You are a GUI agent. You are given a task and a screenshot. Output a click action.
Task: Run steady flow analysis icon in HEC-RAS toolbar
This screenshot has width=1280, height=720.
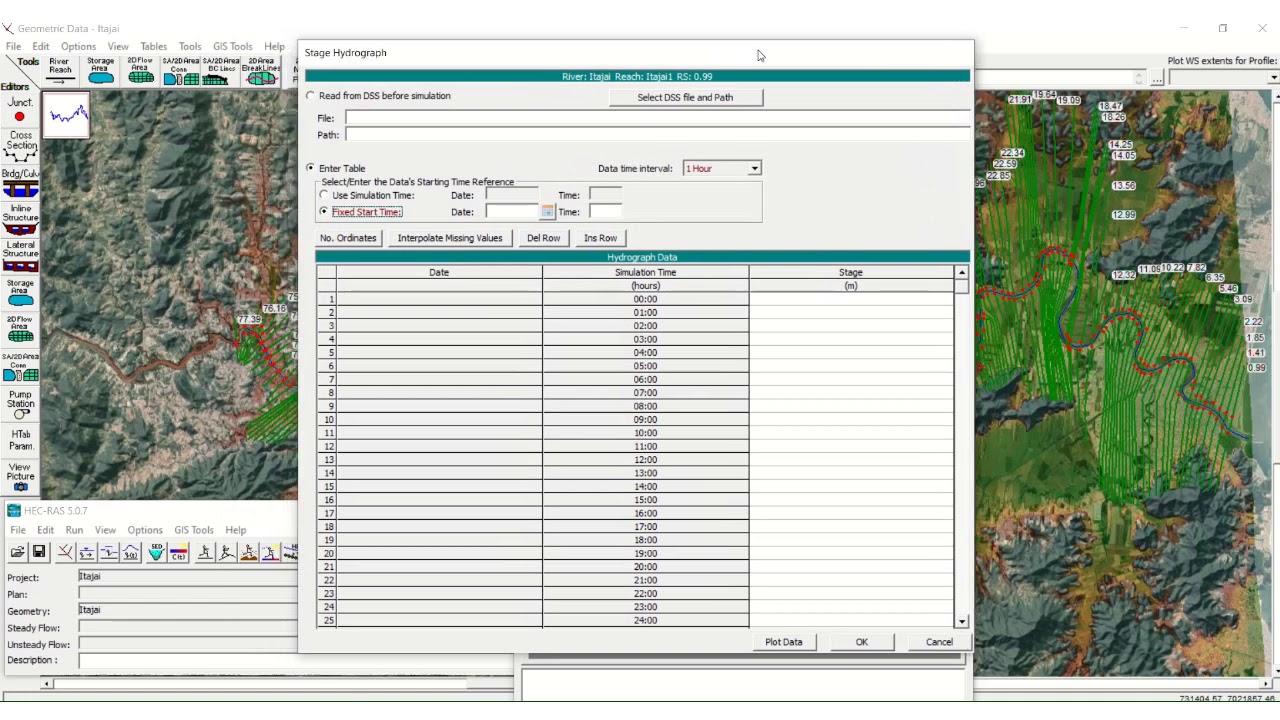pos(205,552)
